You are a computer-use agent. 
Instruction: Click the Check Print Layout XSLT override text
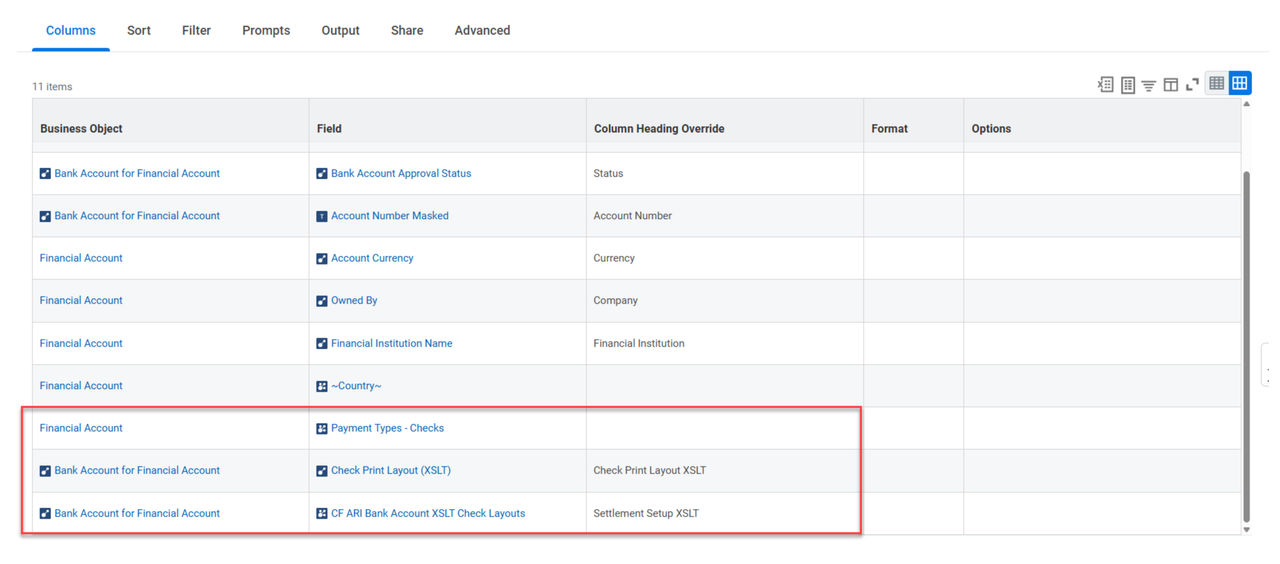point(650,470)
